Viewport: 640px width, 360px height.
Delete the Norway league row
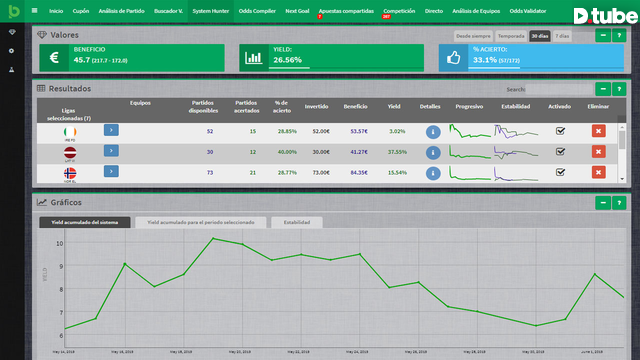[598, 172]
